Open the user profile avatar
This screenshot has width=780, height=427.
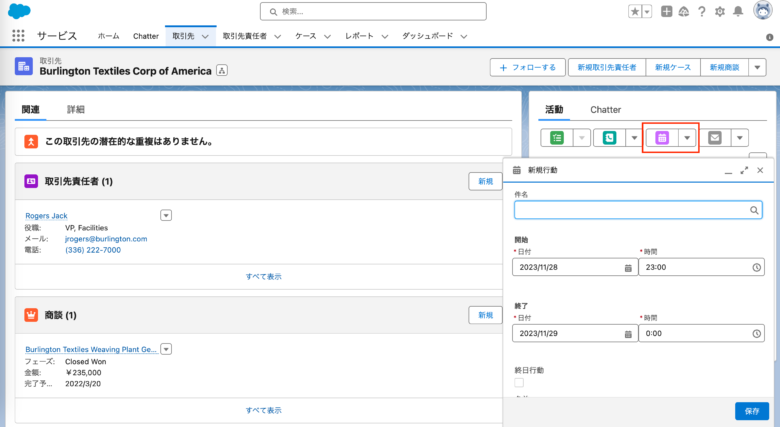pos(763,10)
